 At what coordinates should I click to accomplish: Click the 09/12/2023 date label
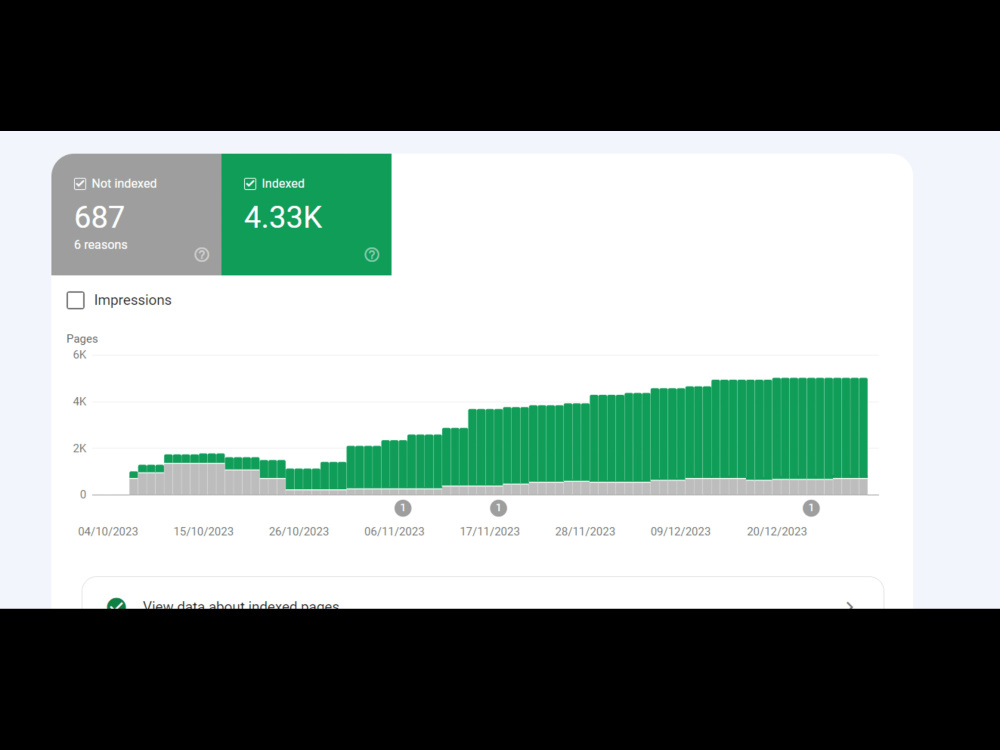tap(680, 531)
